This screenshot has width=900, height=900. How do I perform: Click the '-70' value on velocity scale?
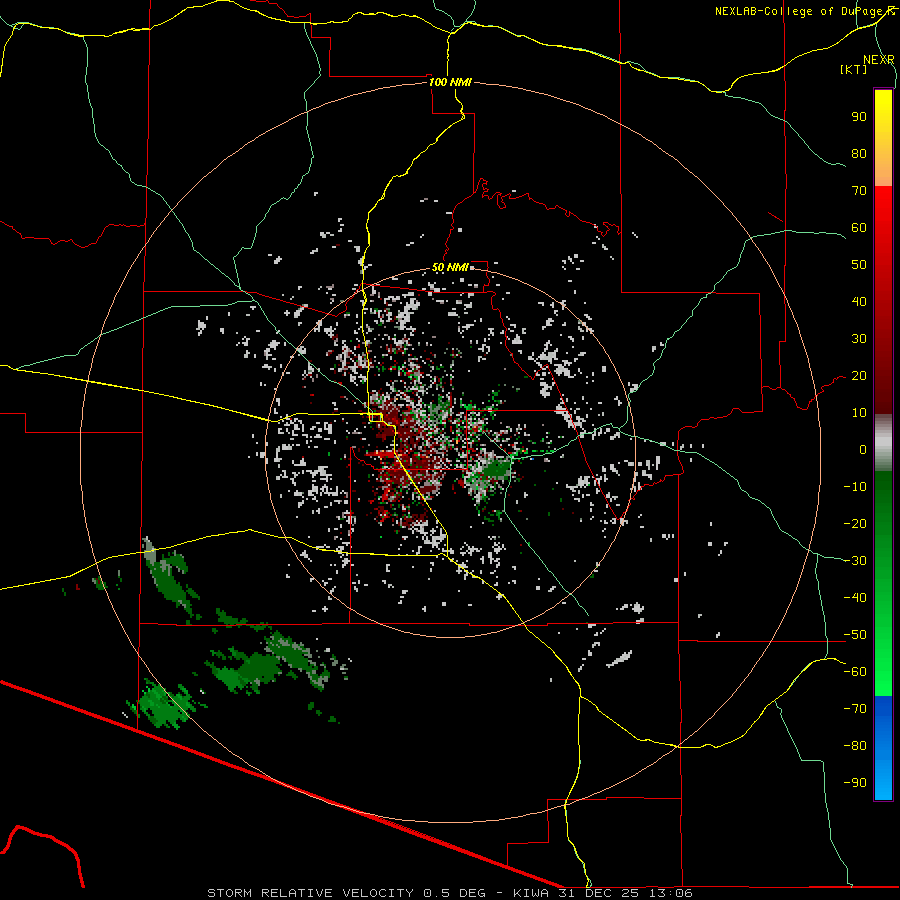pyautogui.click(x=855, y=709)
